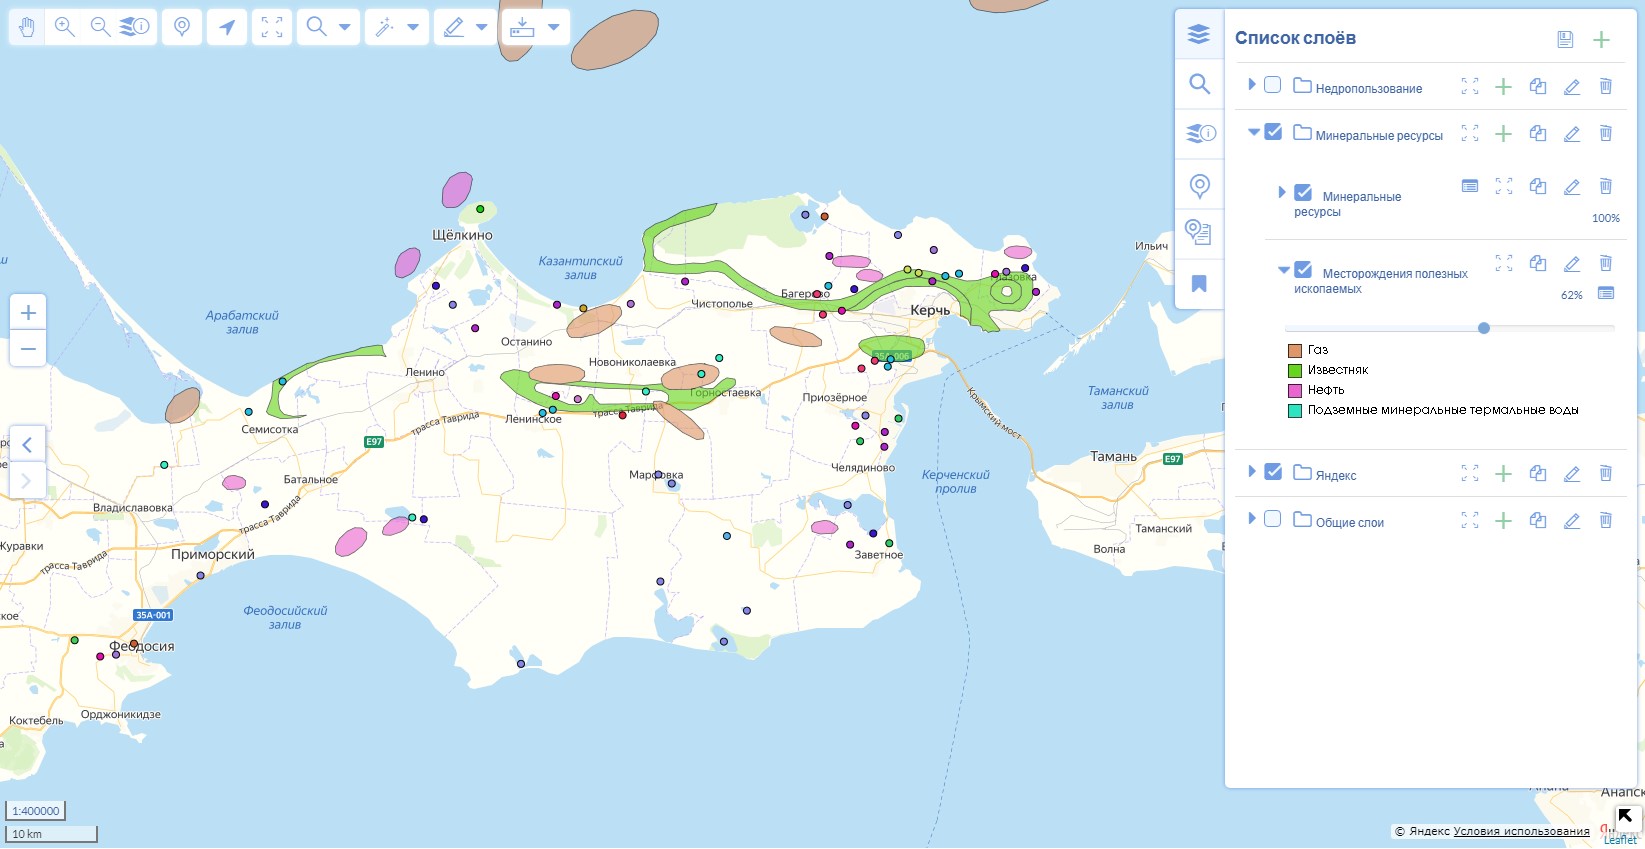Open the layers list sidebar tab
Viewport: 1645px width, 849px height.
tap(1199, 35)
